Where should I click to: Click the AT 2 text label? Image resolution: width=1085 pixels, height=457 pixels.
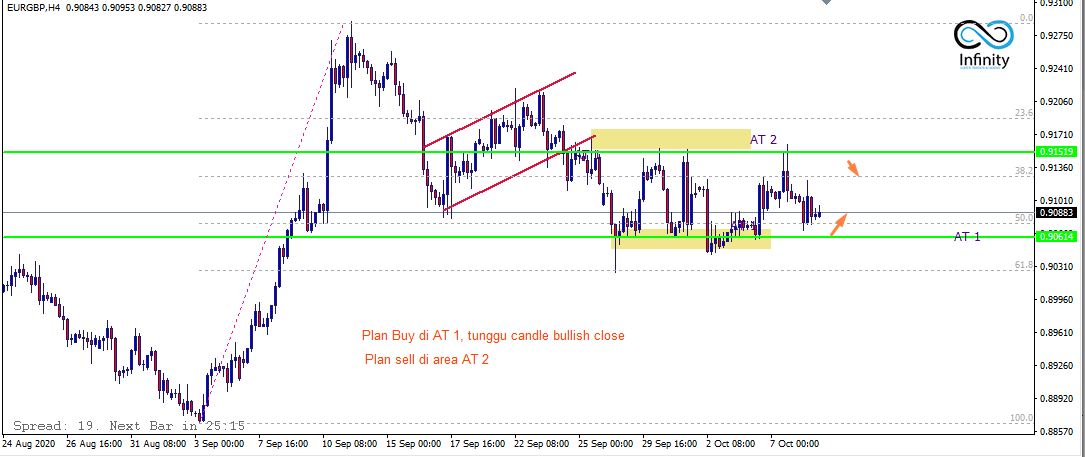pyautogui.click(x=764, y=139)
